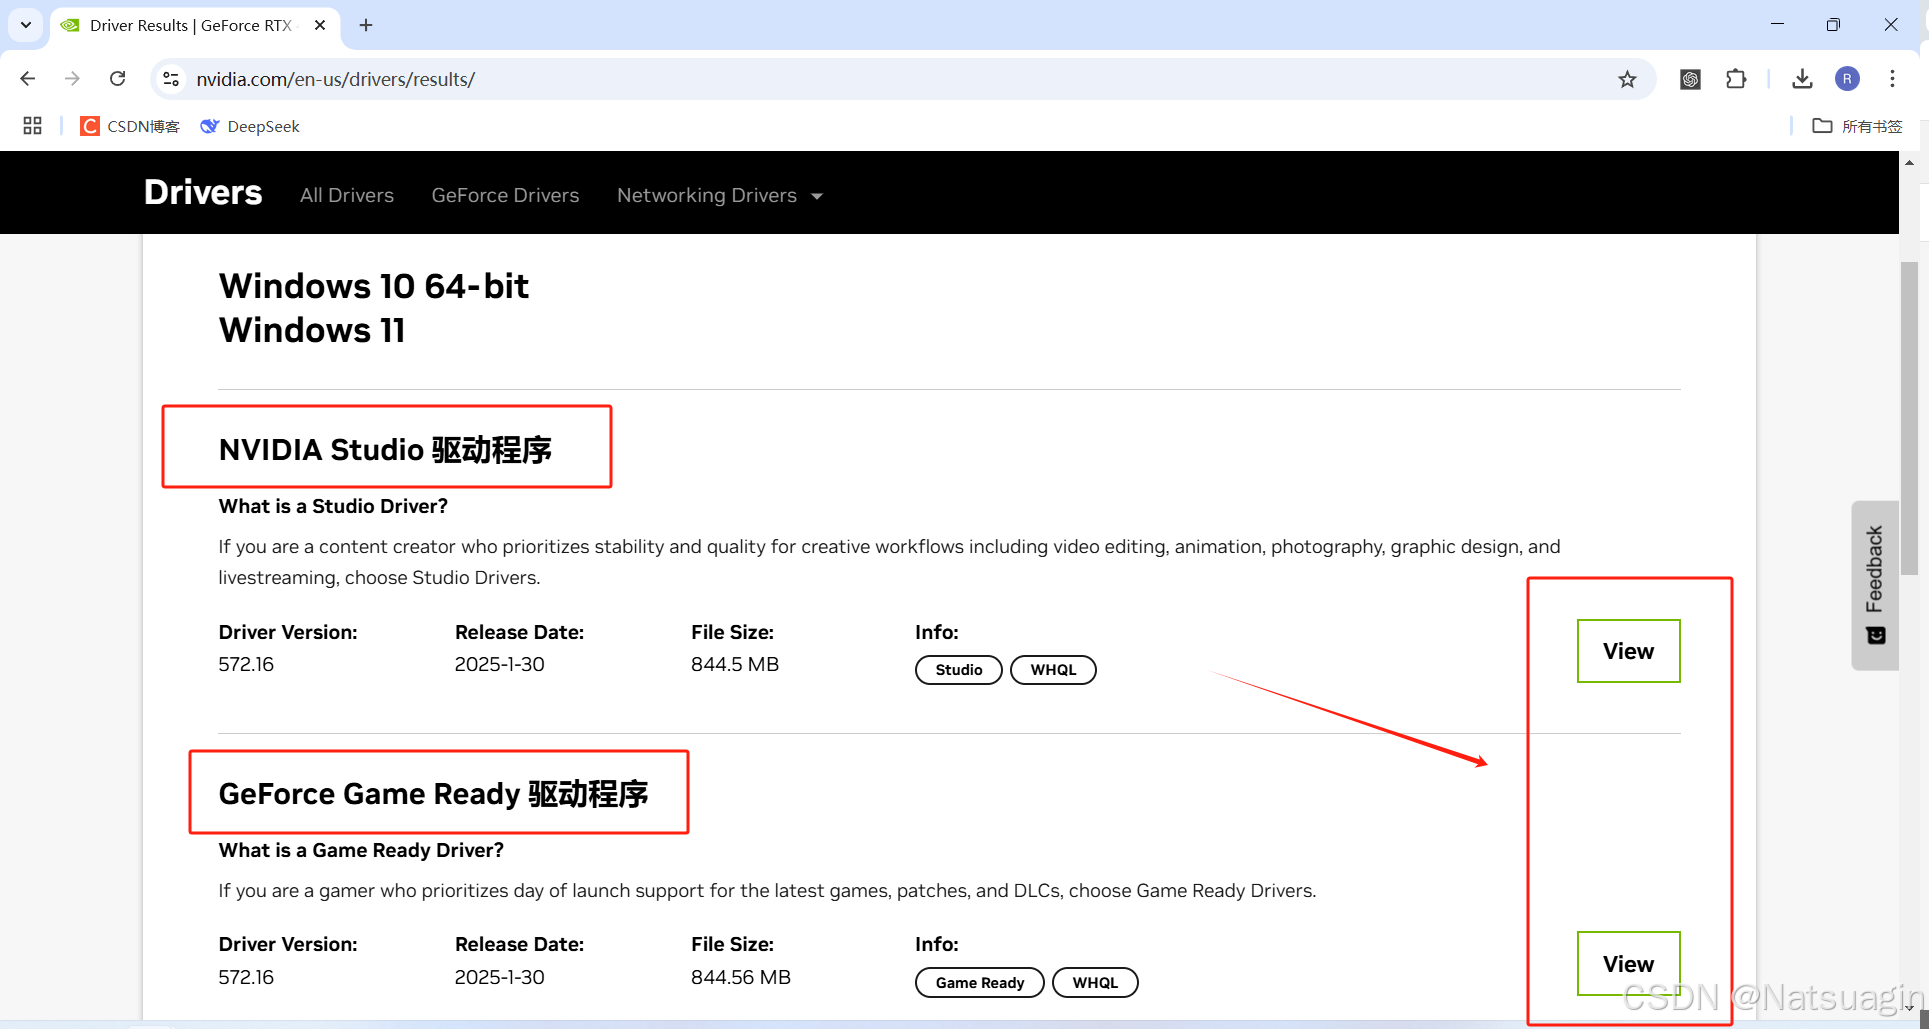The width and height of the screenshot is (1929, 1029).
Task: Click the Game Ready info tag
Action: point(979,983)
